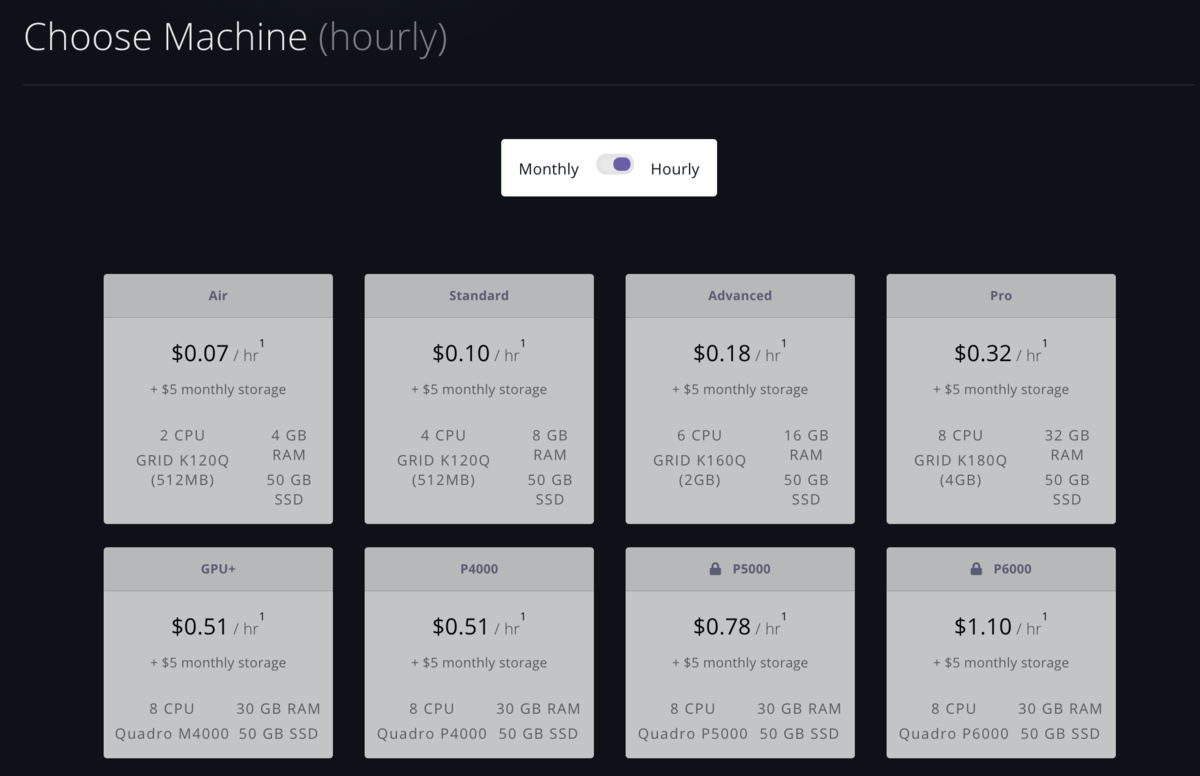This screenshot has height=776, width=1200.
Task: Click the Quadro P6000 GPU text
Action: [954, 734]
